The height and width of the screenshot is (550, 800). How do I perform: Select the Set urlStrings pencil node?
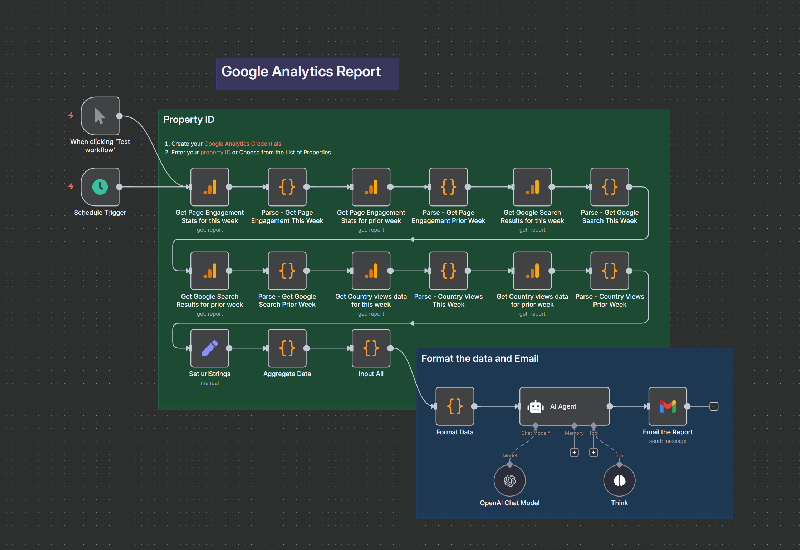point(210,348)
